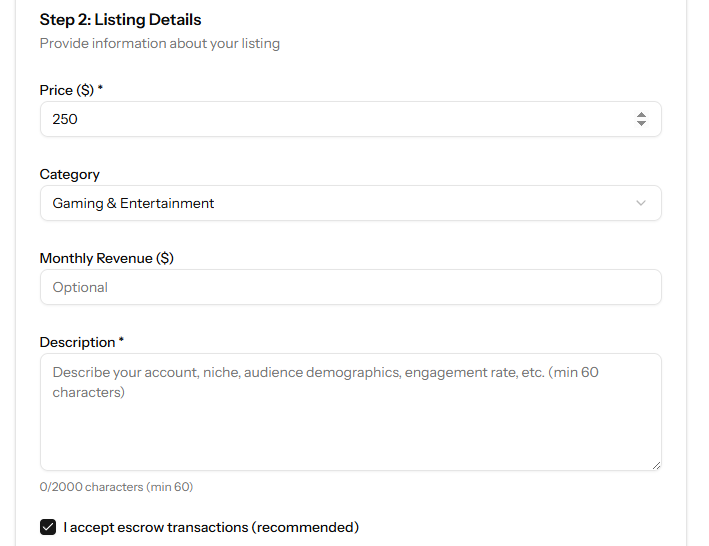Click the required asterisk beside Price

[100, 87]
